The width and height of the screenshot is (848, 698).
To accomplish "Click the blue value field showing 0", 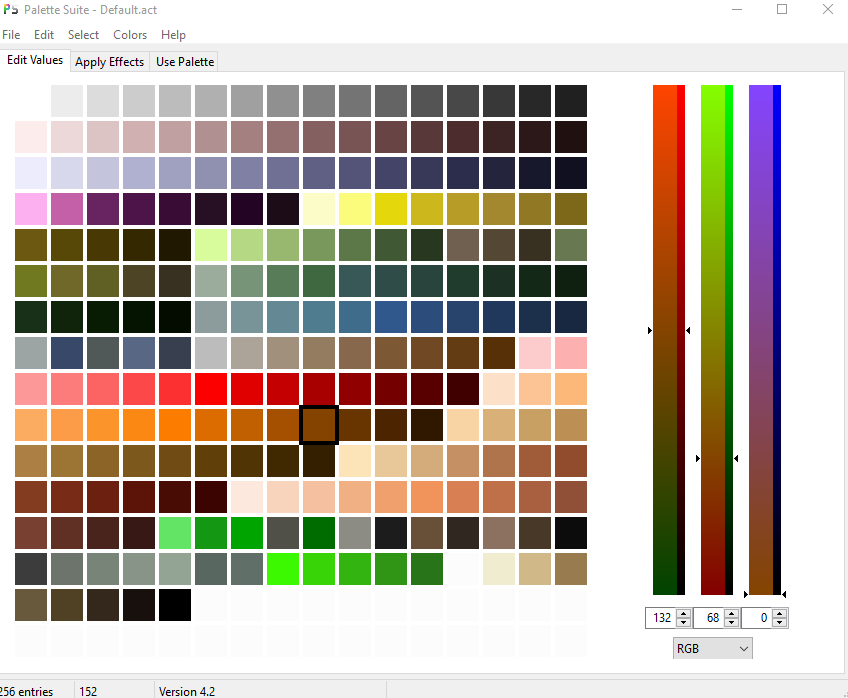I will (757, 618).
